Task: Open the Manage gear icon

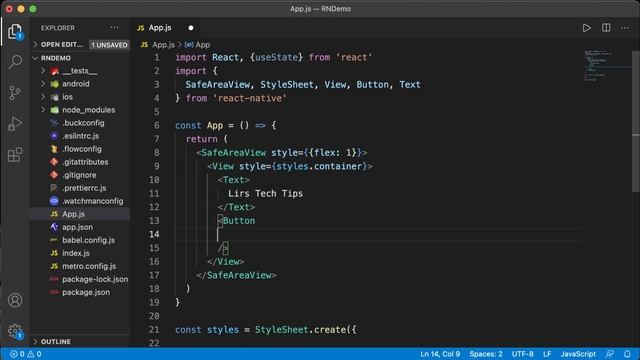Action: (15, 331)
